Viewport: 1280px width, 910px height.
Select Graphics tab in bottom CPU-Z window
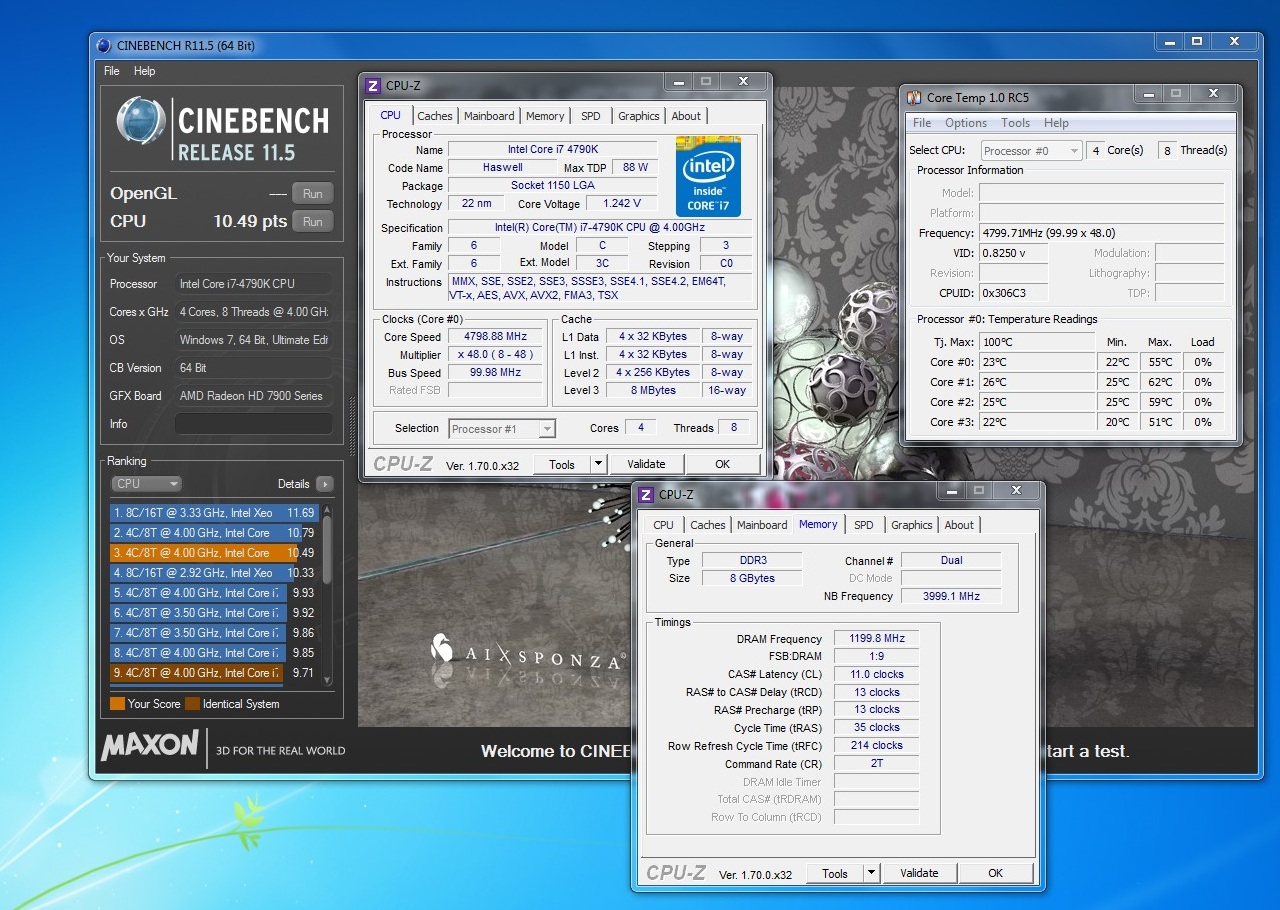912,525
